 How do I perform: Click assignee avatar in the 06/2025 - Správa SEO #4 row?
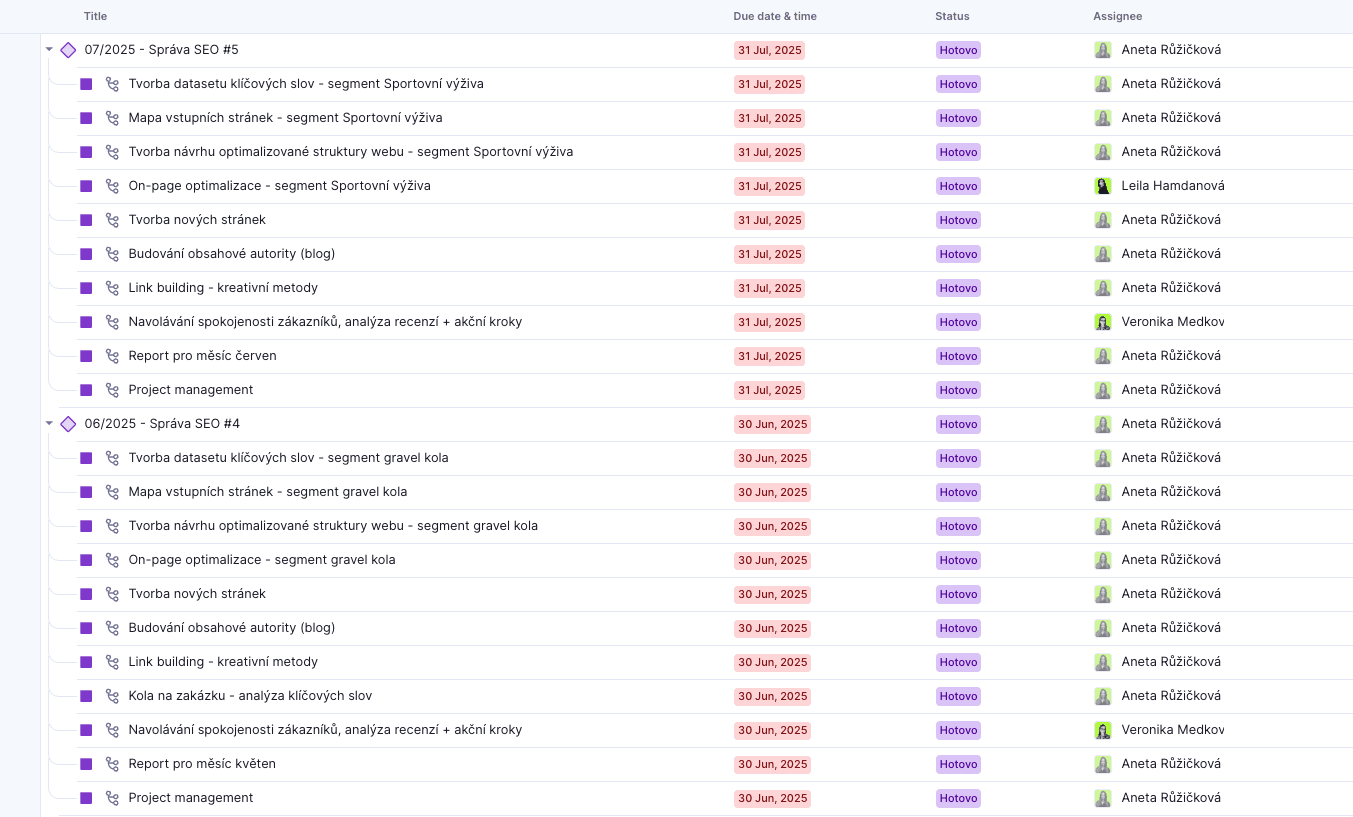(1103, 424)
